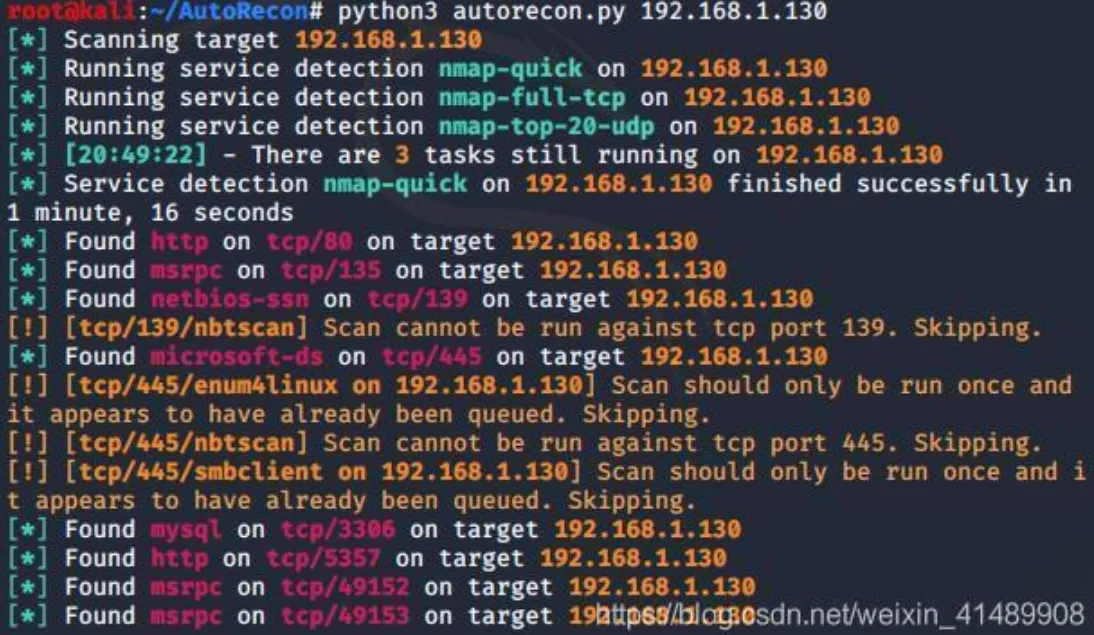1094x635 pixels.
Task: Click the tcp/5357 port text
Action: coord(324,558)
